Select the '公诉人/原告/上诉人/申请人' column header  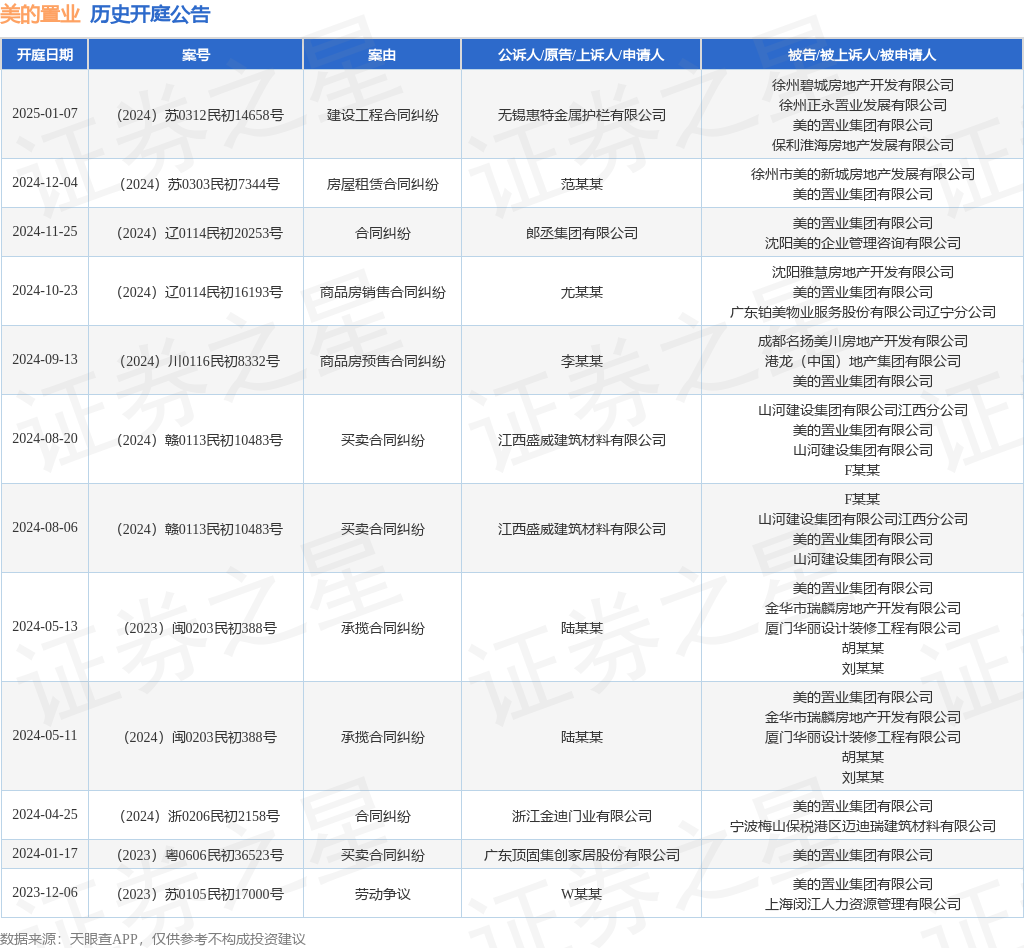click(x=581, y=55)
